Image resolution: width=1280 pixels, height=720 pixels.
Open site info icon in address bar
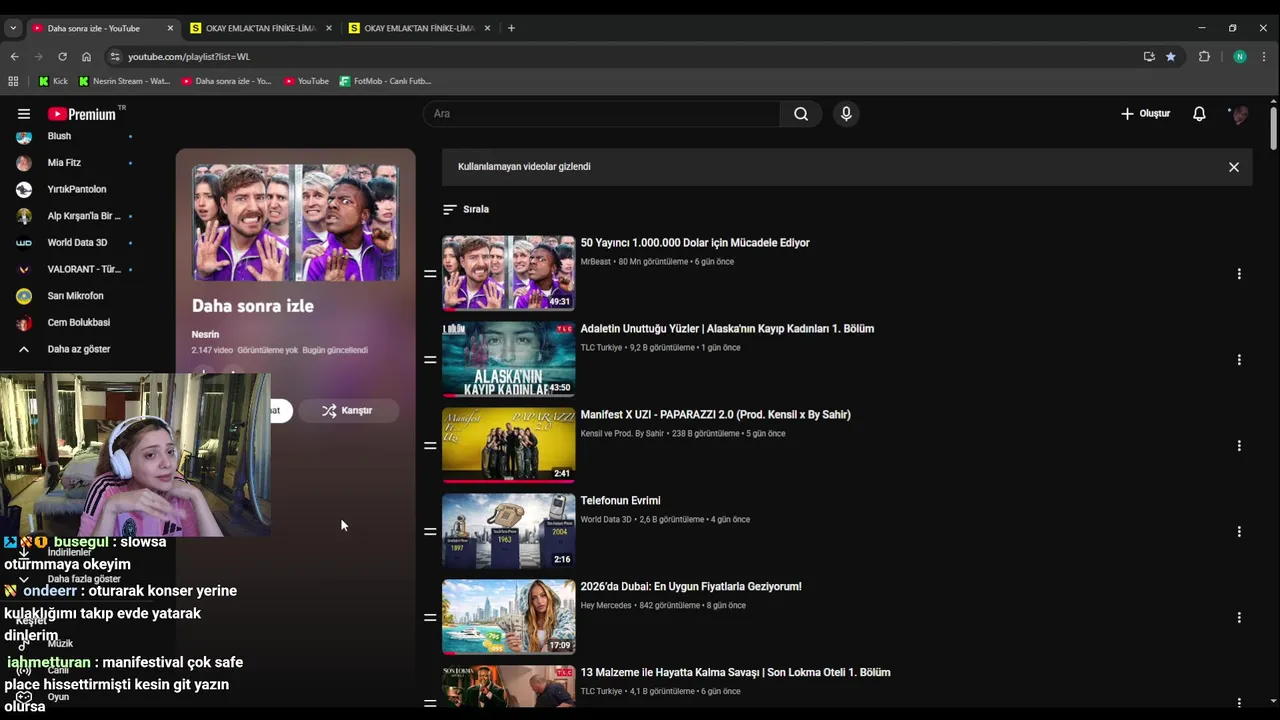tap(115, 57)
